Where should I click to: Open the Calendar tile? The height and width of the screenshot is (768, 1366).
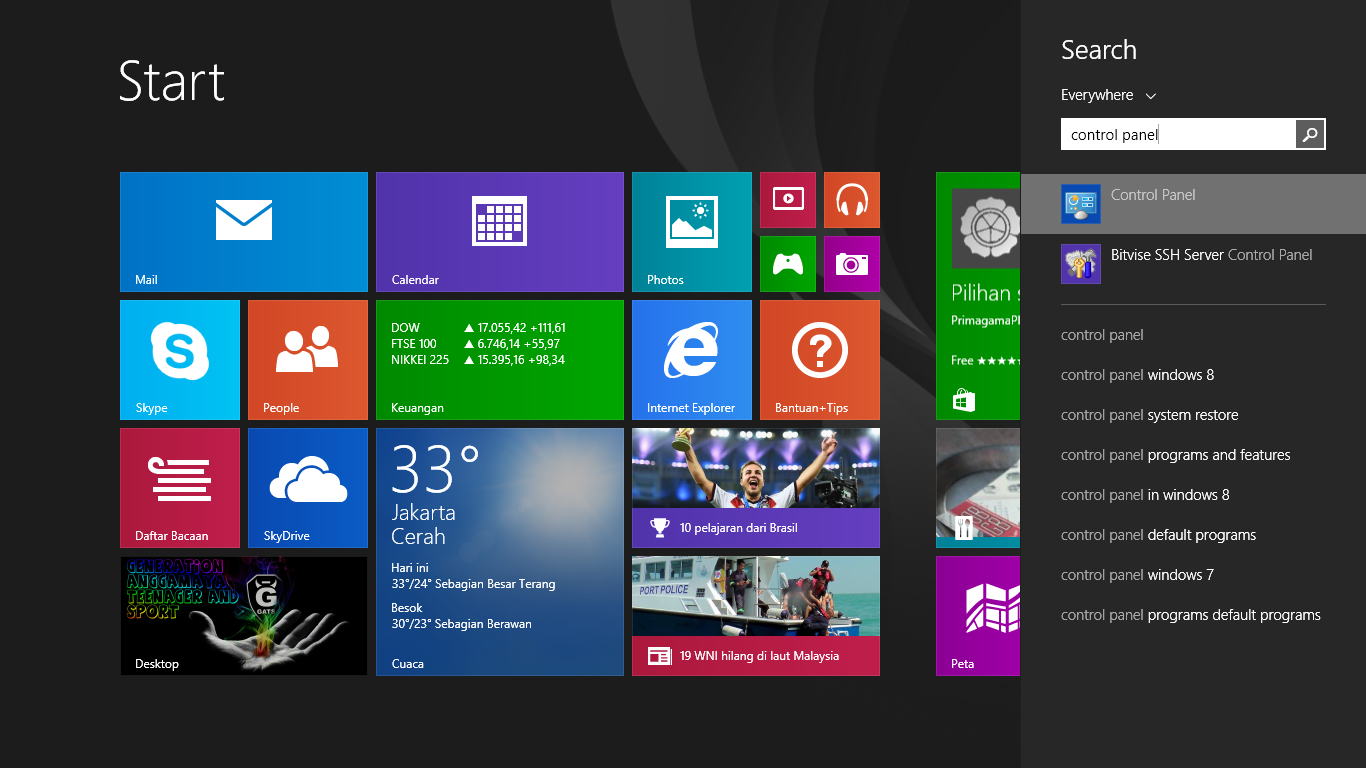(500, 232)
